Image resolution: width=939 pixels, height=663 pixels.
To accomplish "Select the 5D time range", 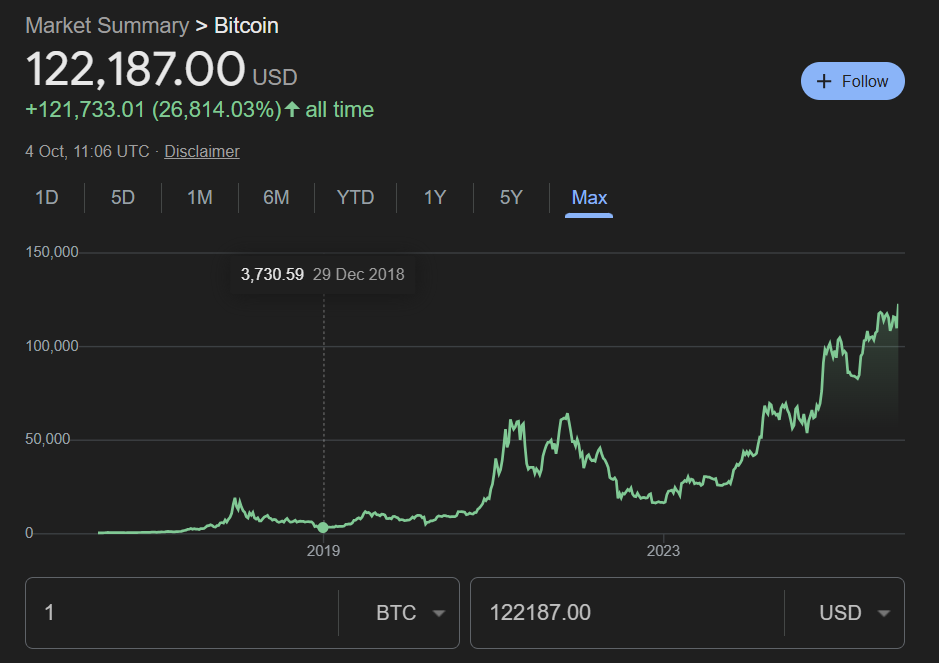I will 122,198.
